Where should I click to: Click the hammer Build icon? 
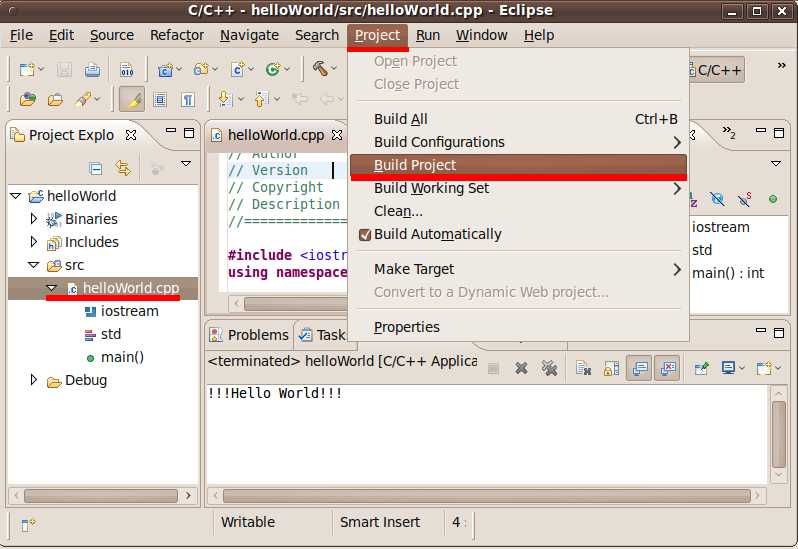pyautogui.click(x=320, y=68)
